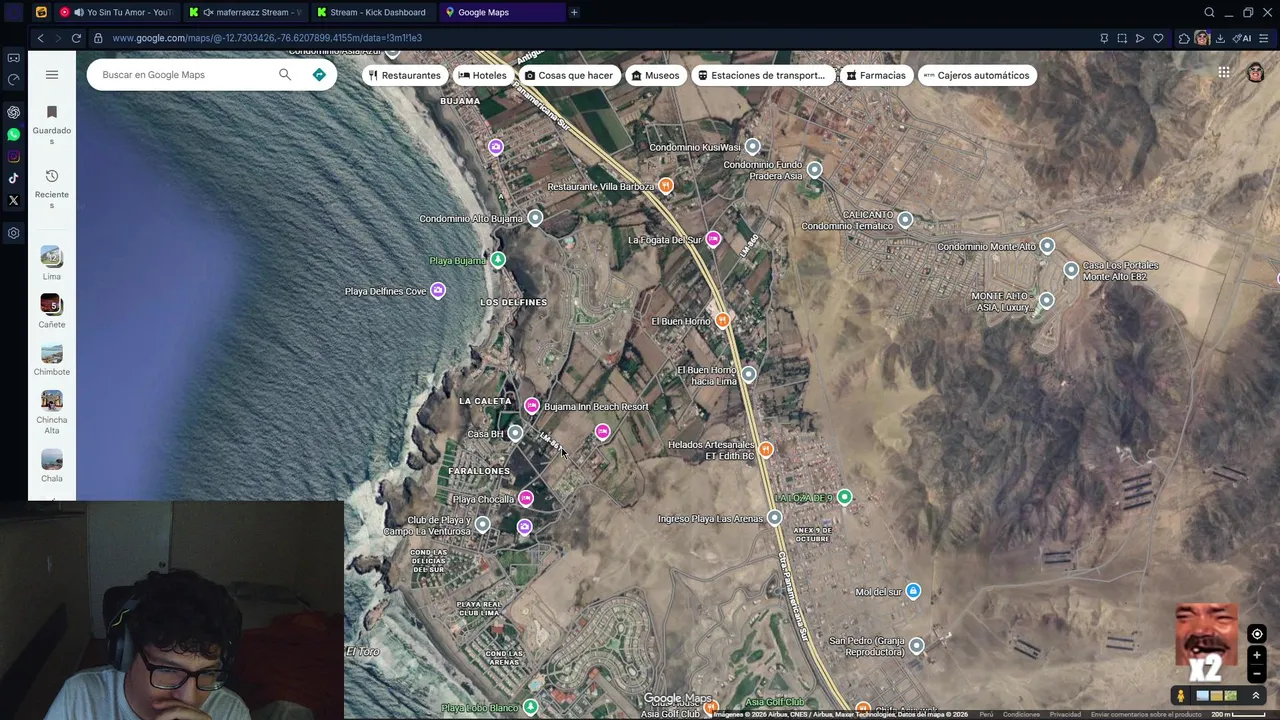Click the Playa Chocalla pink pin
Viewport: 1280px width, 720px height.
(526, 499)
